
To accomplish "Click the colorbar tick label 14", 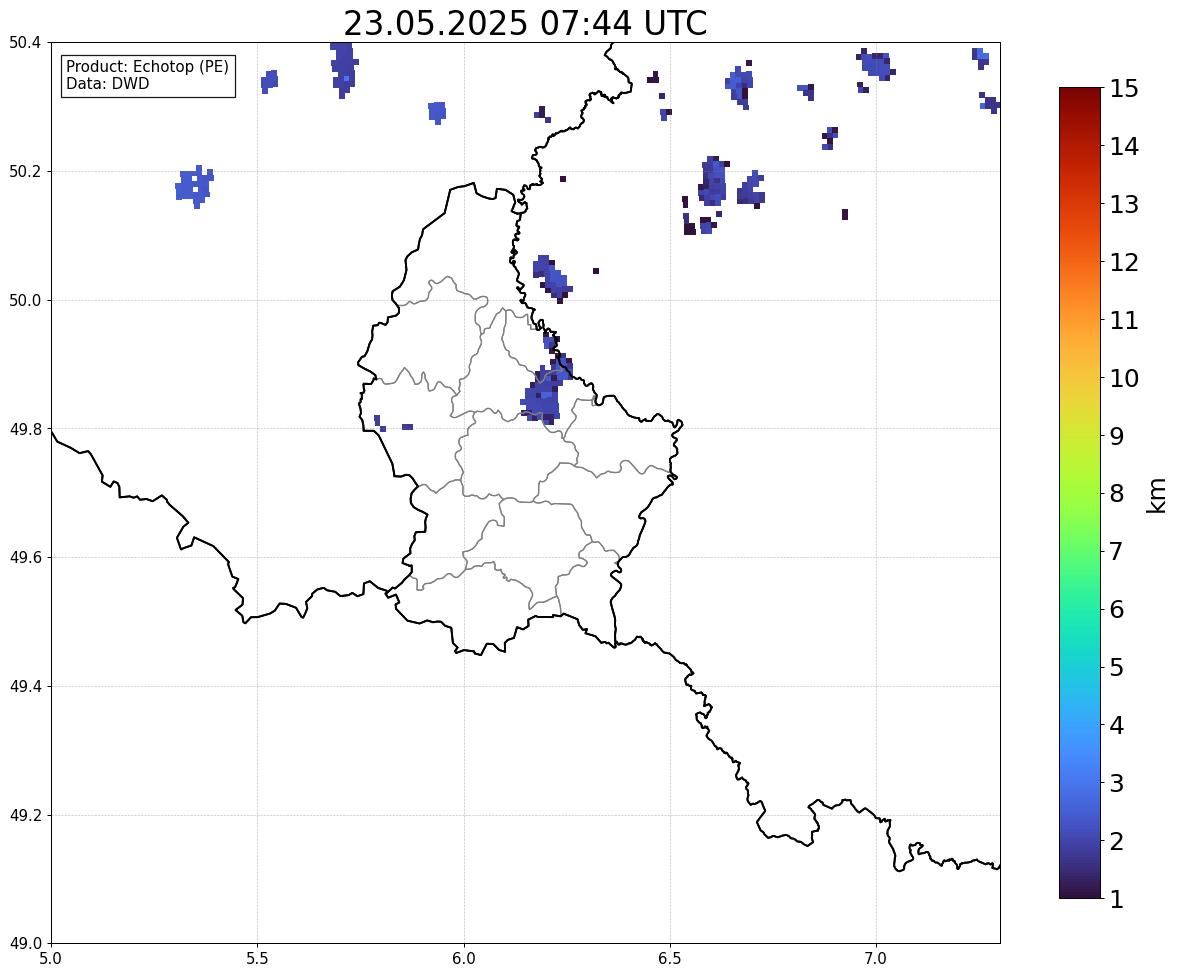I will click(1124, 147).
